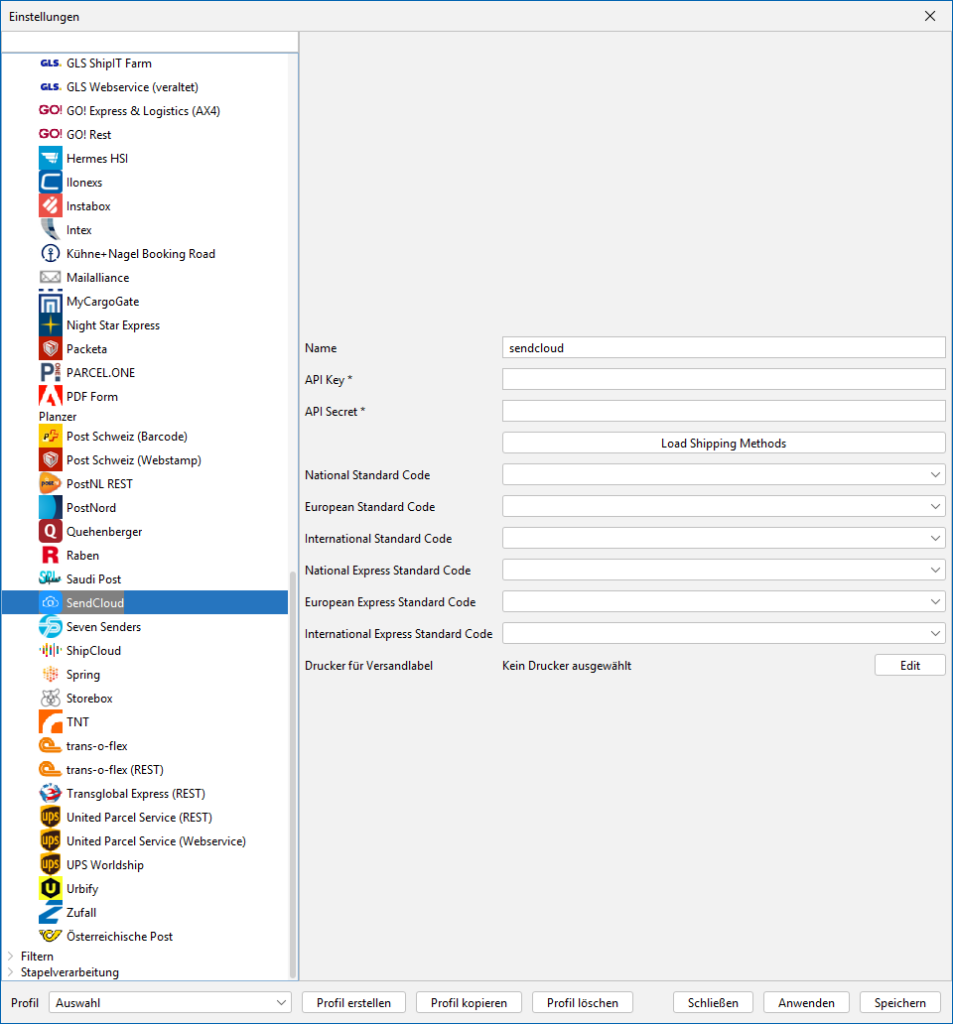The width and height of the screenshot is (953, 1024).
Task: Click the Österreichische Post icon
Action: point(50,936)
